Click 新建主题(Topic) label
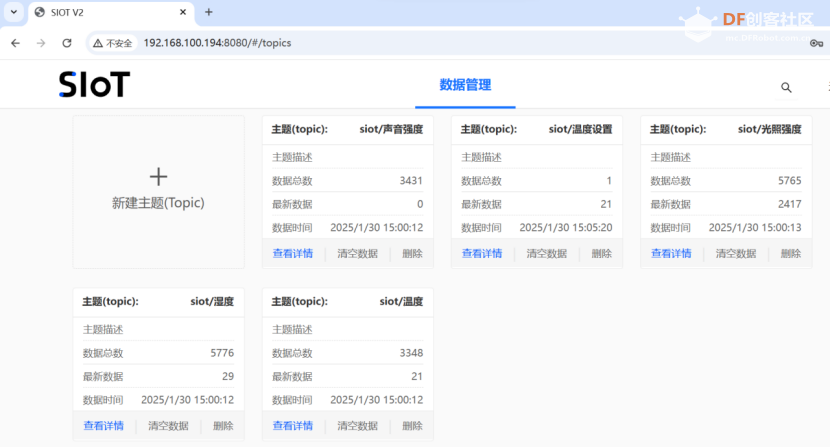831x447 pixels. coord(158,203)
